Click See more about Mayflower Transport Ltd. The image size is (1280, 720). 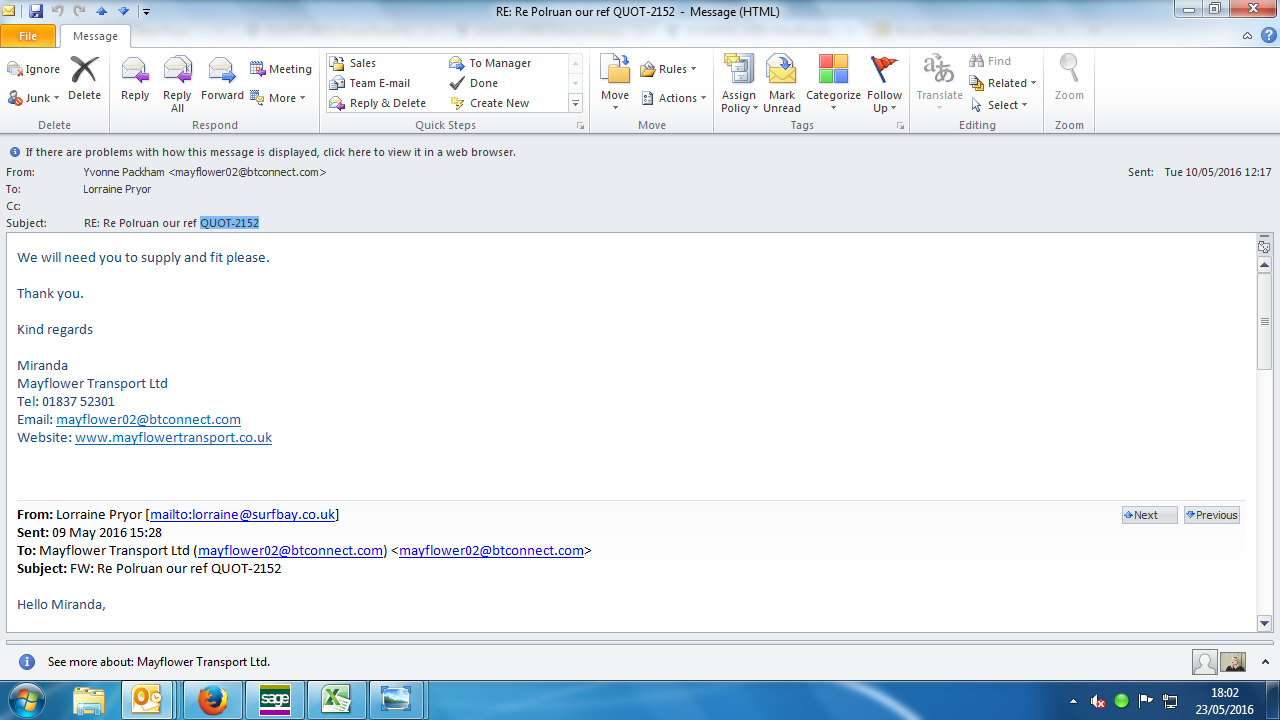[x=158, y=662]
